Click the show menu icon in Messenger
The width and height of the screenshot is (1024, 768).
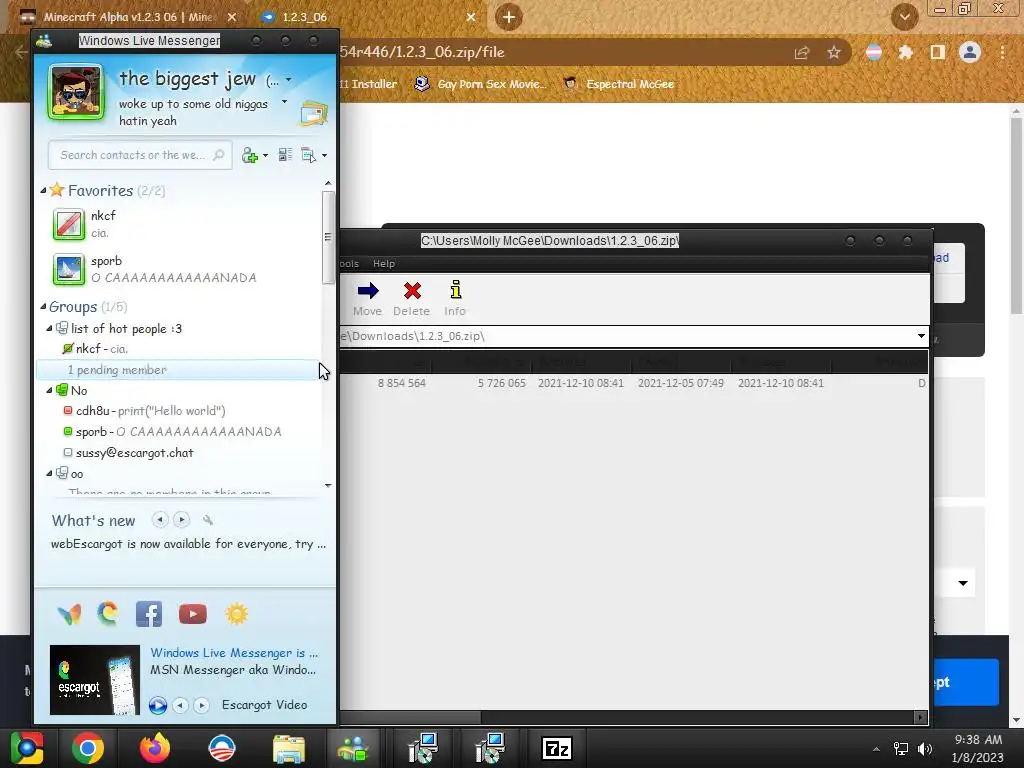308,155
